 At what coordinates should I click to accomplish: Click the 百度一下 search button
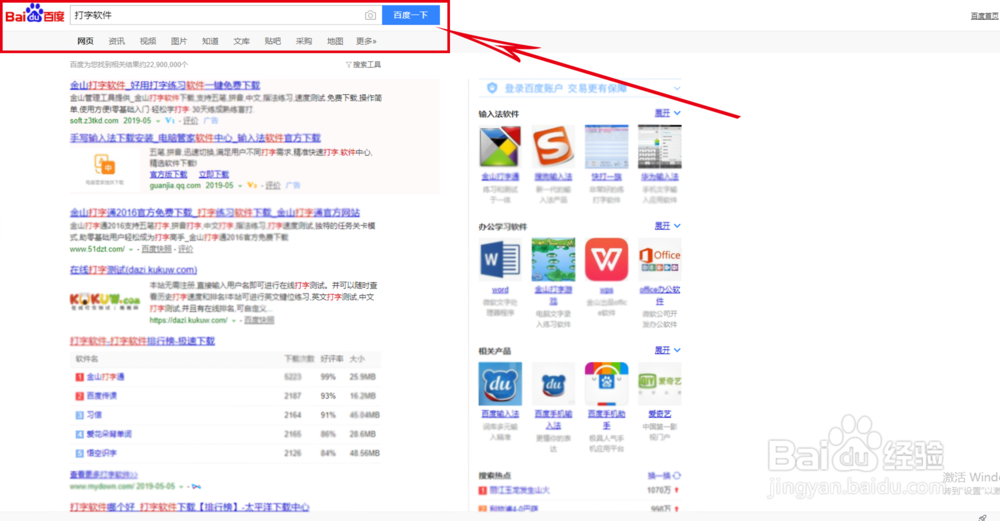click(x=411, y=15)
